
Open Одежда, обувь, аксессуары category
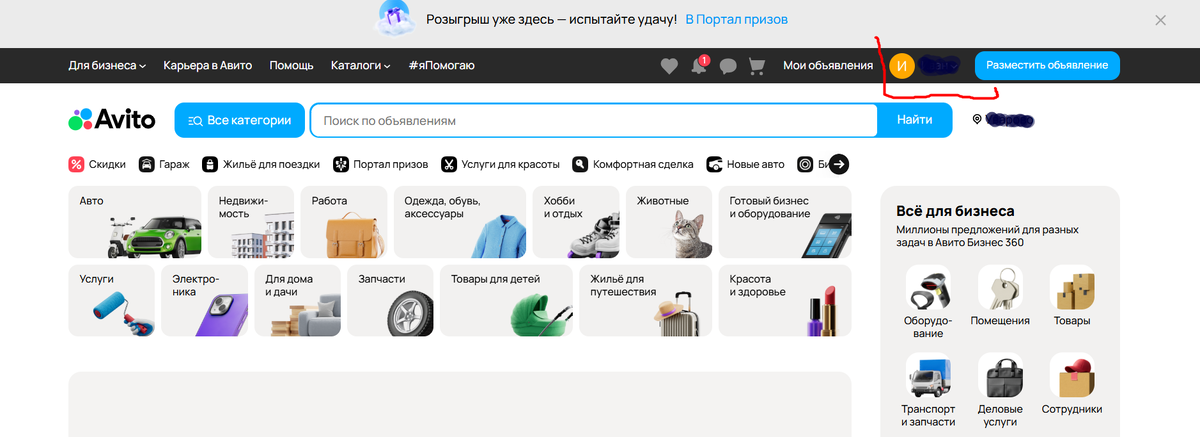coord(460,222)
